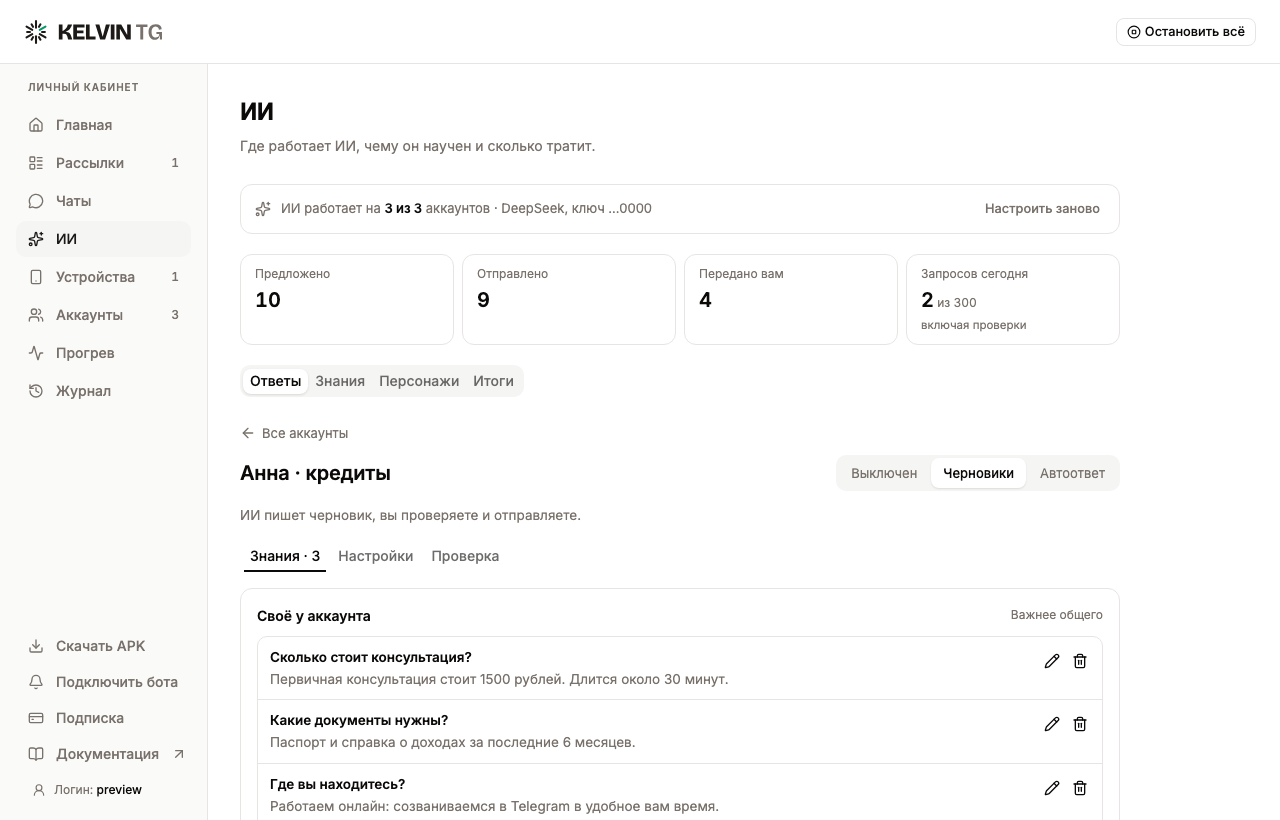Select the Черновики mode
Image resolution: width=1280 pixels, height=820 pixels.
(x=978, y=473)
